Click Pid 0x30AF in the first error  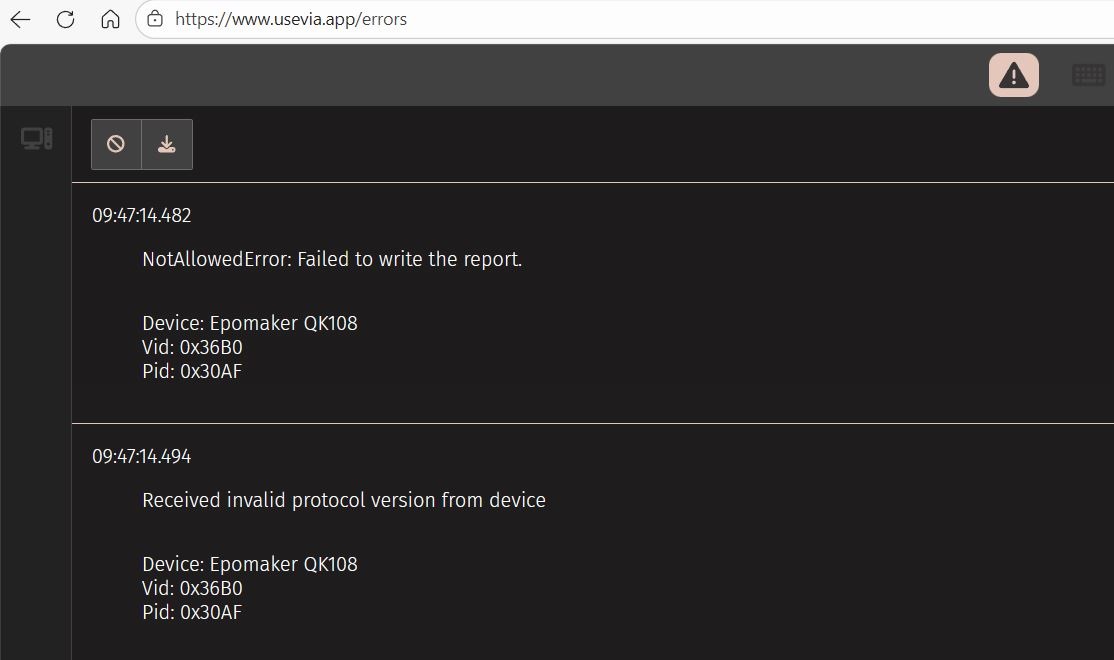pos(192,371)
